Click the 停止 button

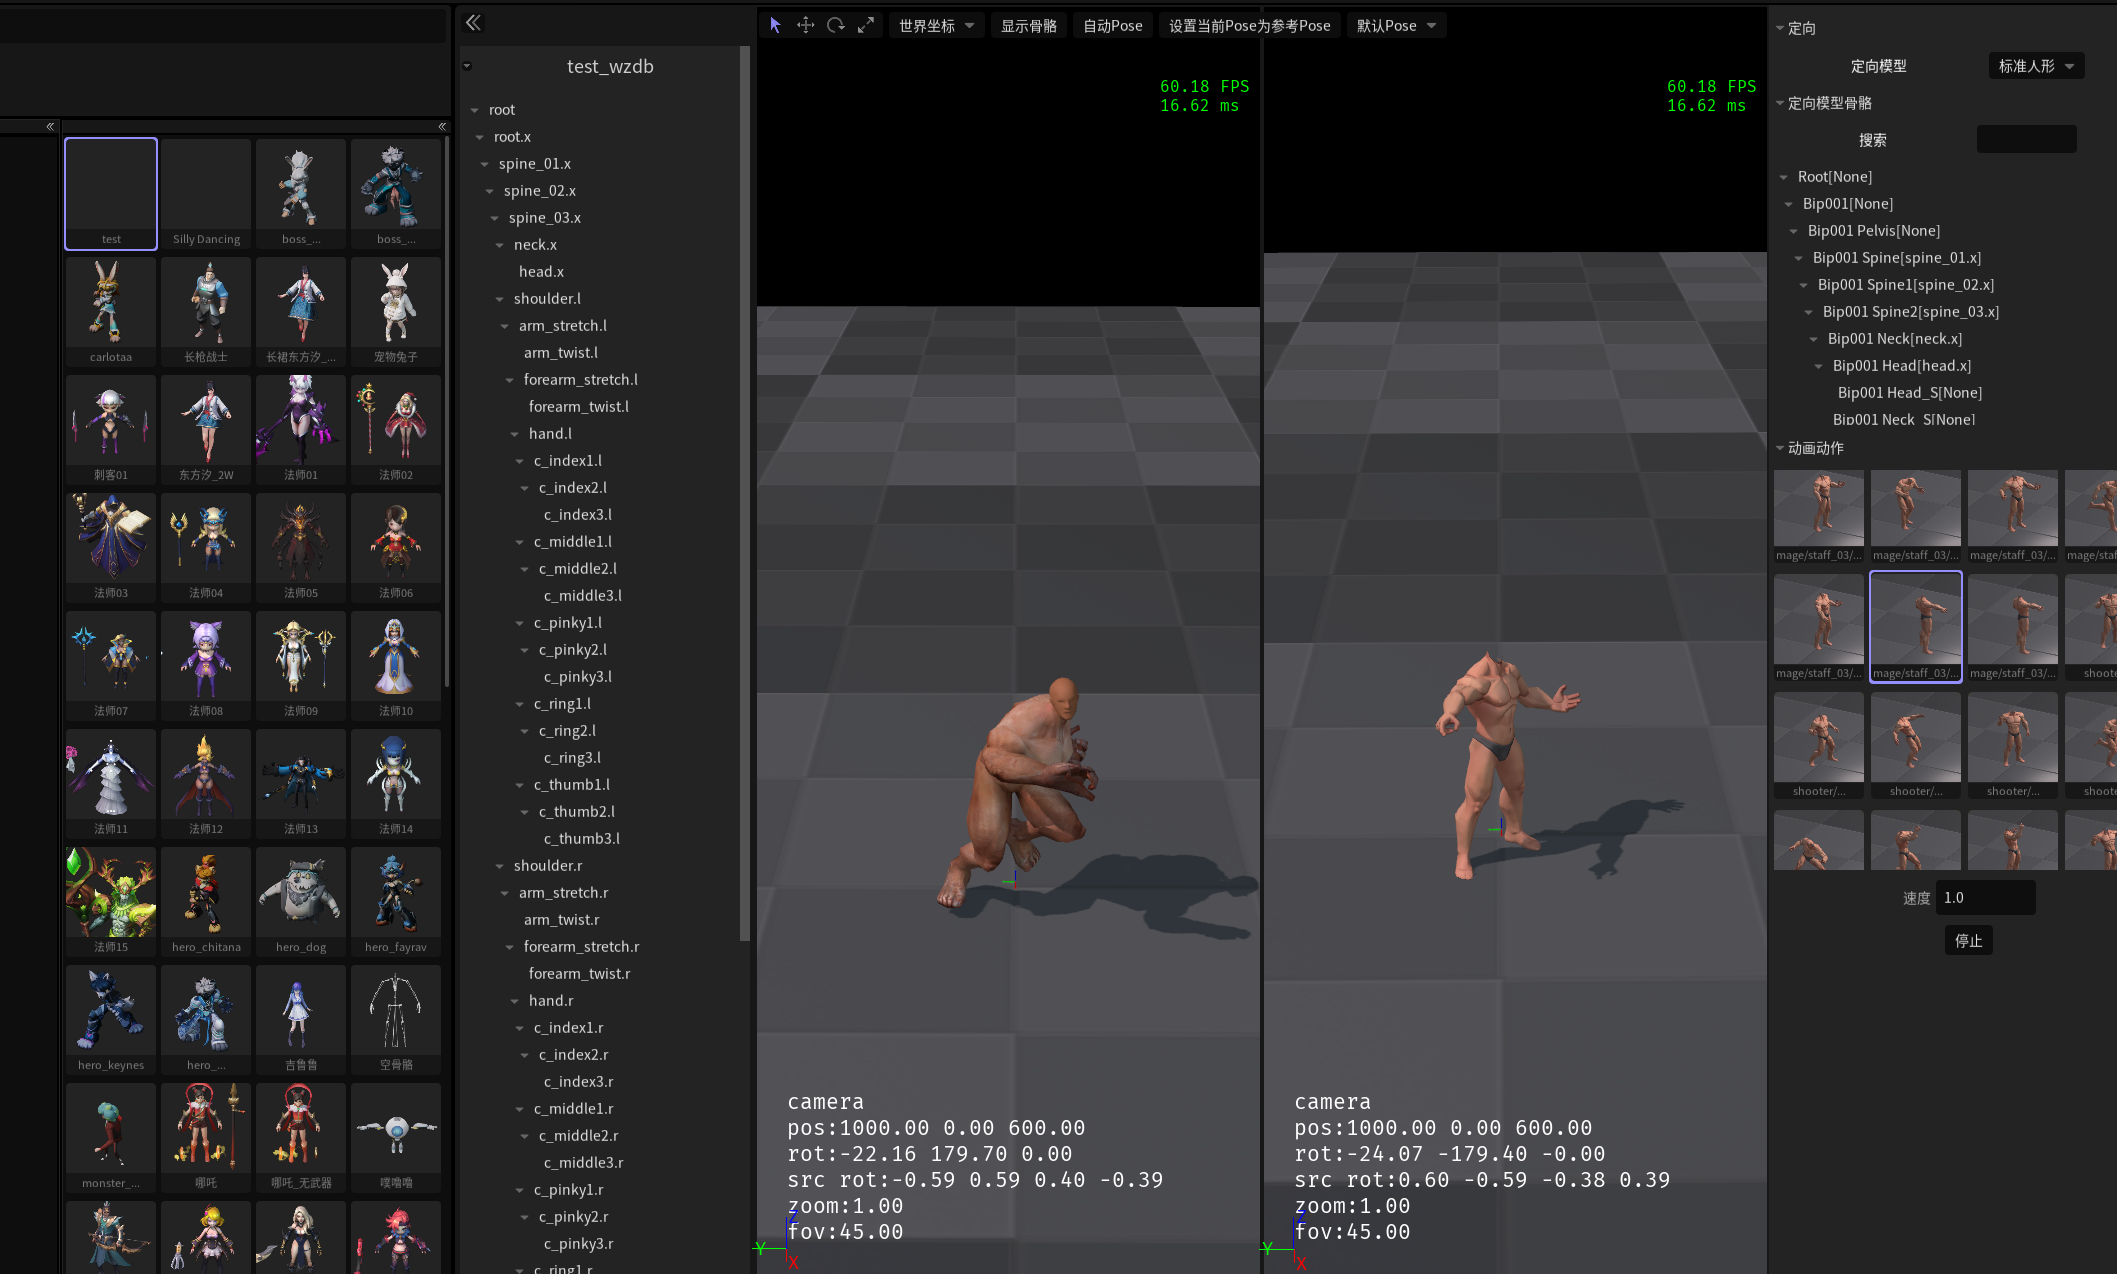point(1968,940)
